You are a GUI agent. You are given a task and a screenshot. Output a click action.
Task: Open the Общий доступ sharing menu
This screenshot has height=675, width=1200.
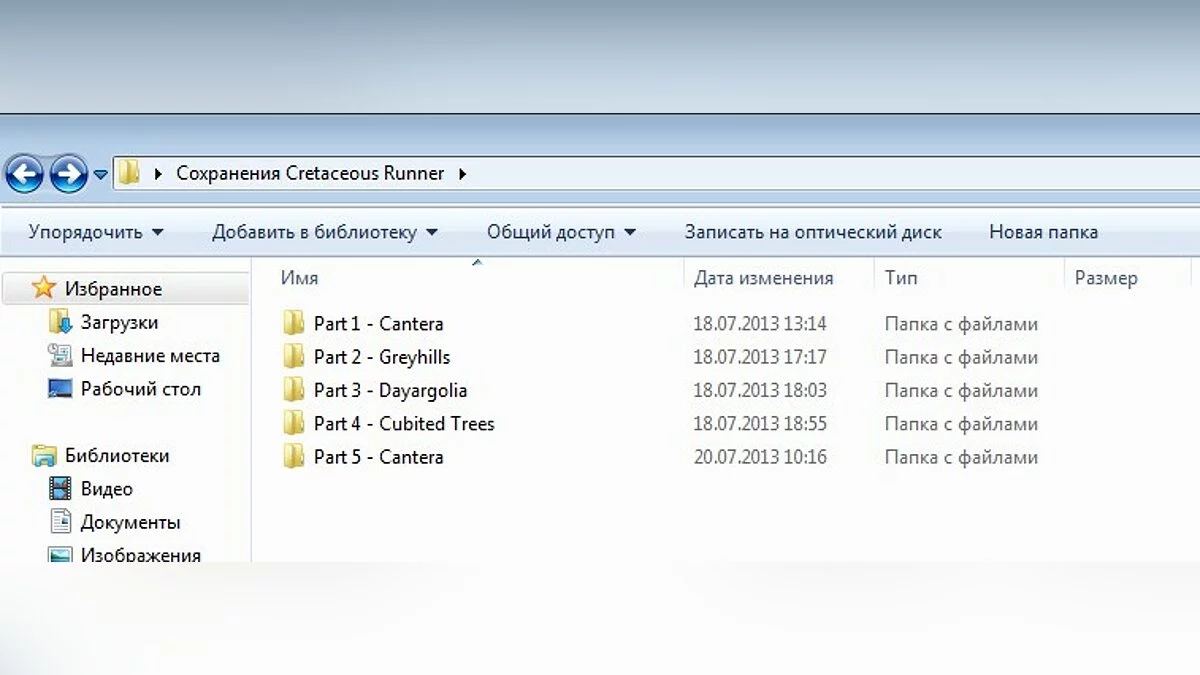[561, 232]
